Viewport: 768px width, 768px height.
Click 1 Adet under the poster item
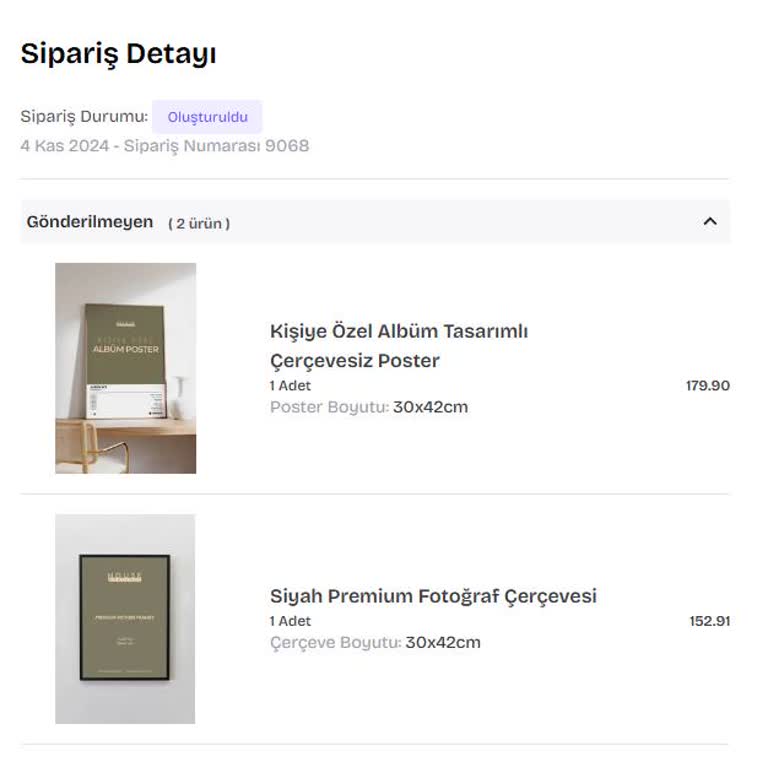click(290, 385)
